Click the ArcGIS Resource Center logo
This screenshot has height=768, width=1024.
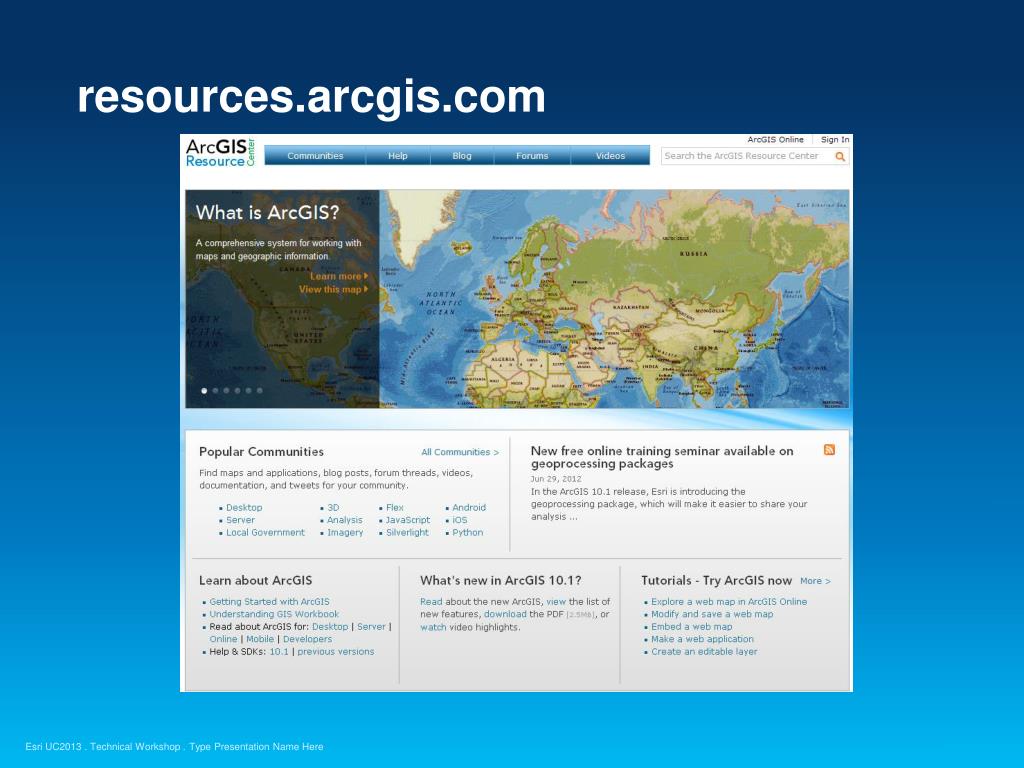[220, 153]
